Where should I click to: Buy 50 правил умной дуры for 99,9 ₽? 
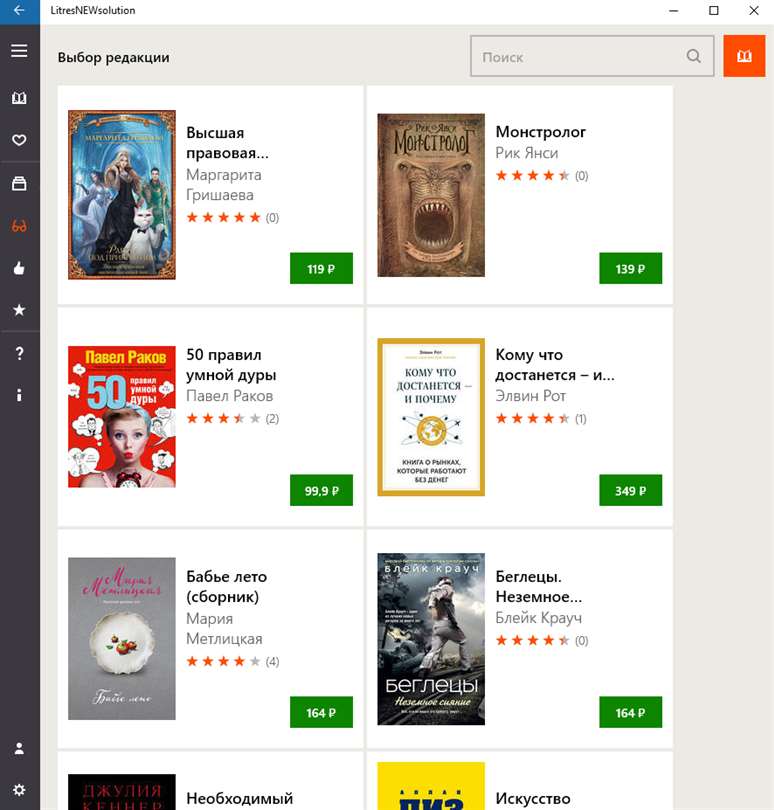[x=321, y=490]
